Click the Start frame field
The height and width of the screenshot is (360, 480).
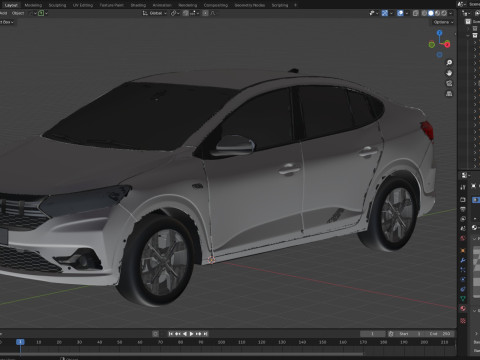click(x=410, y=334)
